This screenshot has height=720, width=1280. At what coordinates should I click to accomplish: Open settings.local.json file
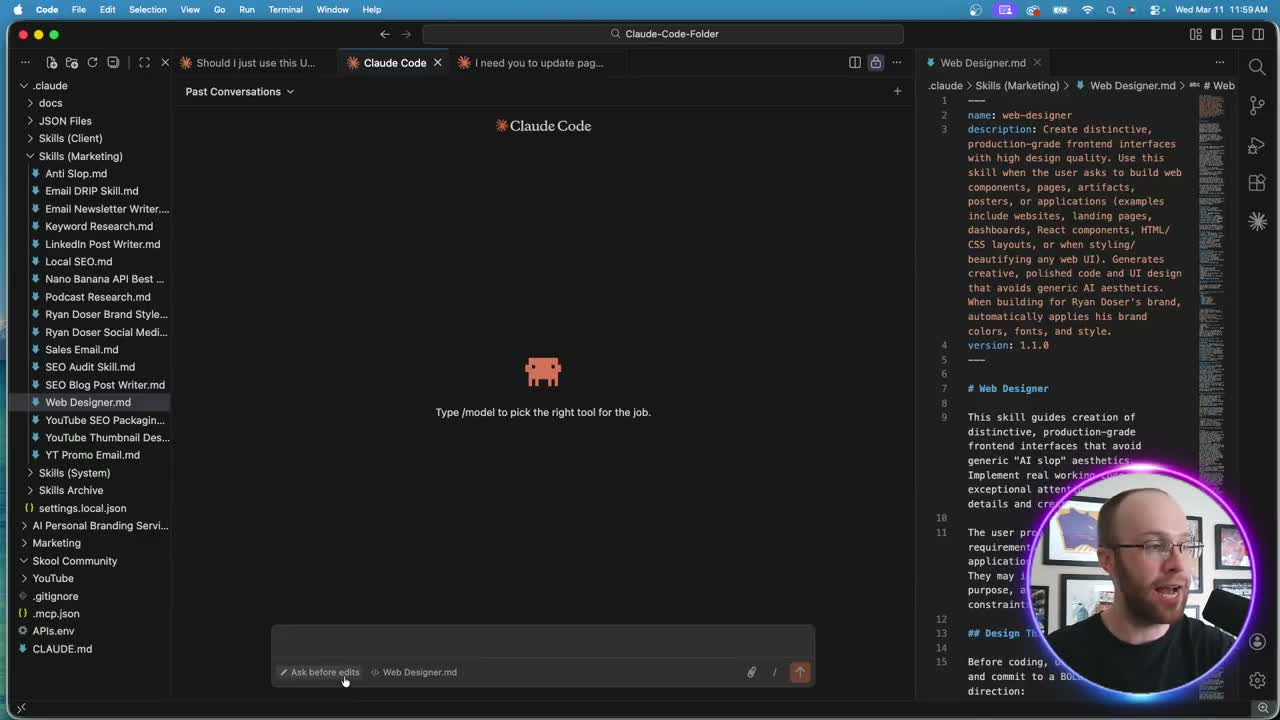click(x=82, y=508)
